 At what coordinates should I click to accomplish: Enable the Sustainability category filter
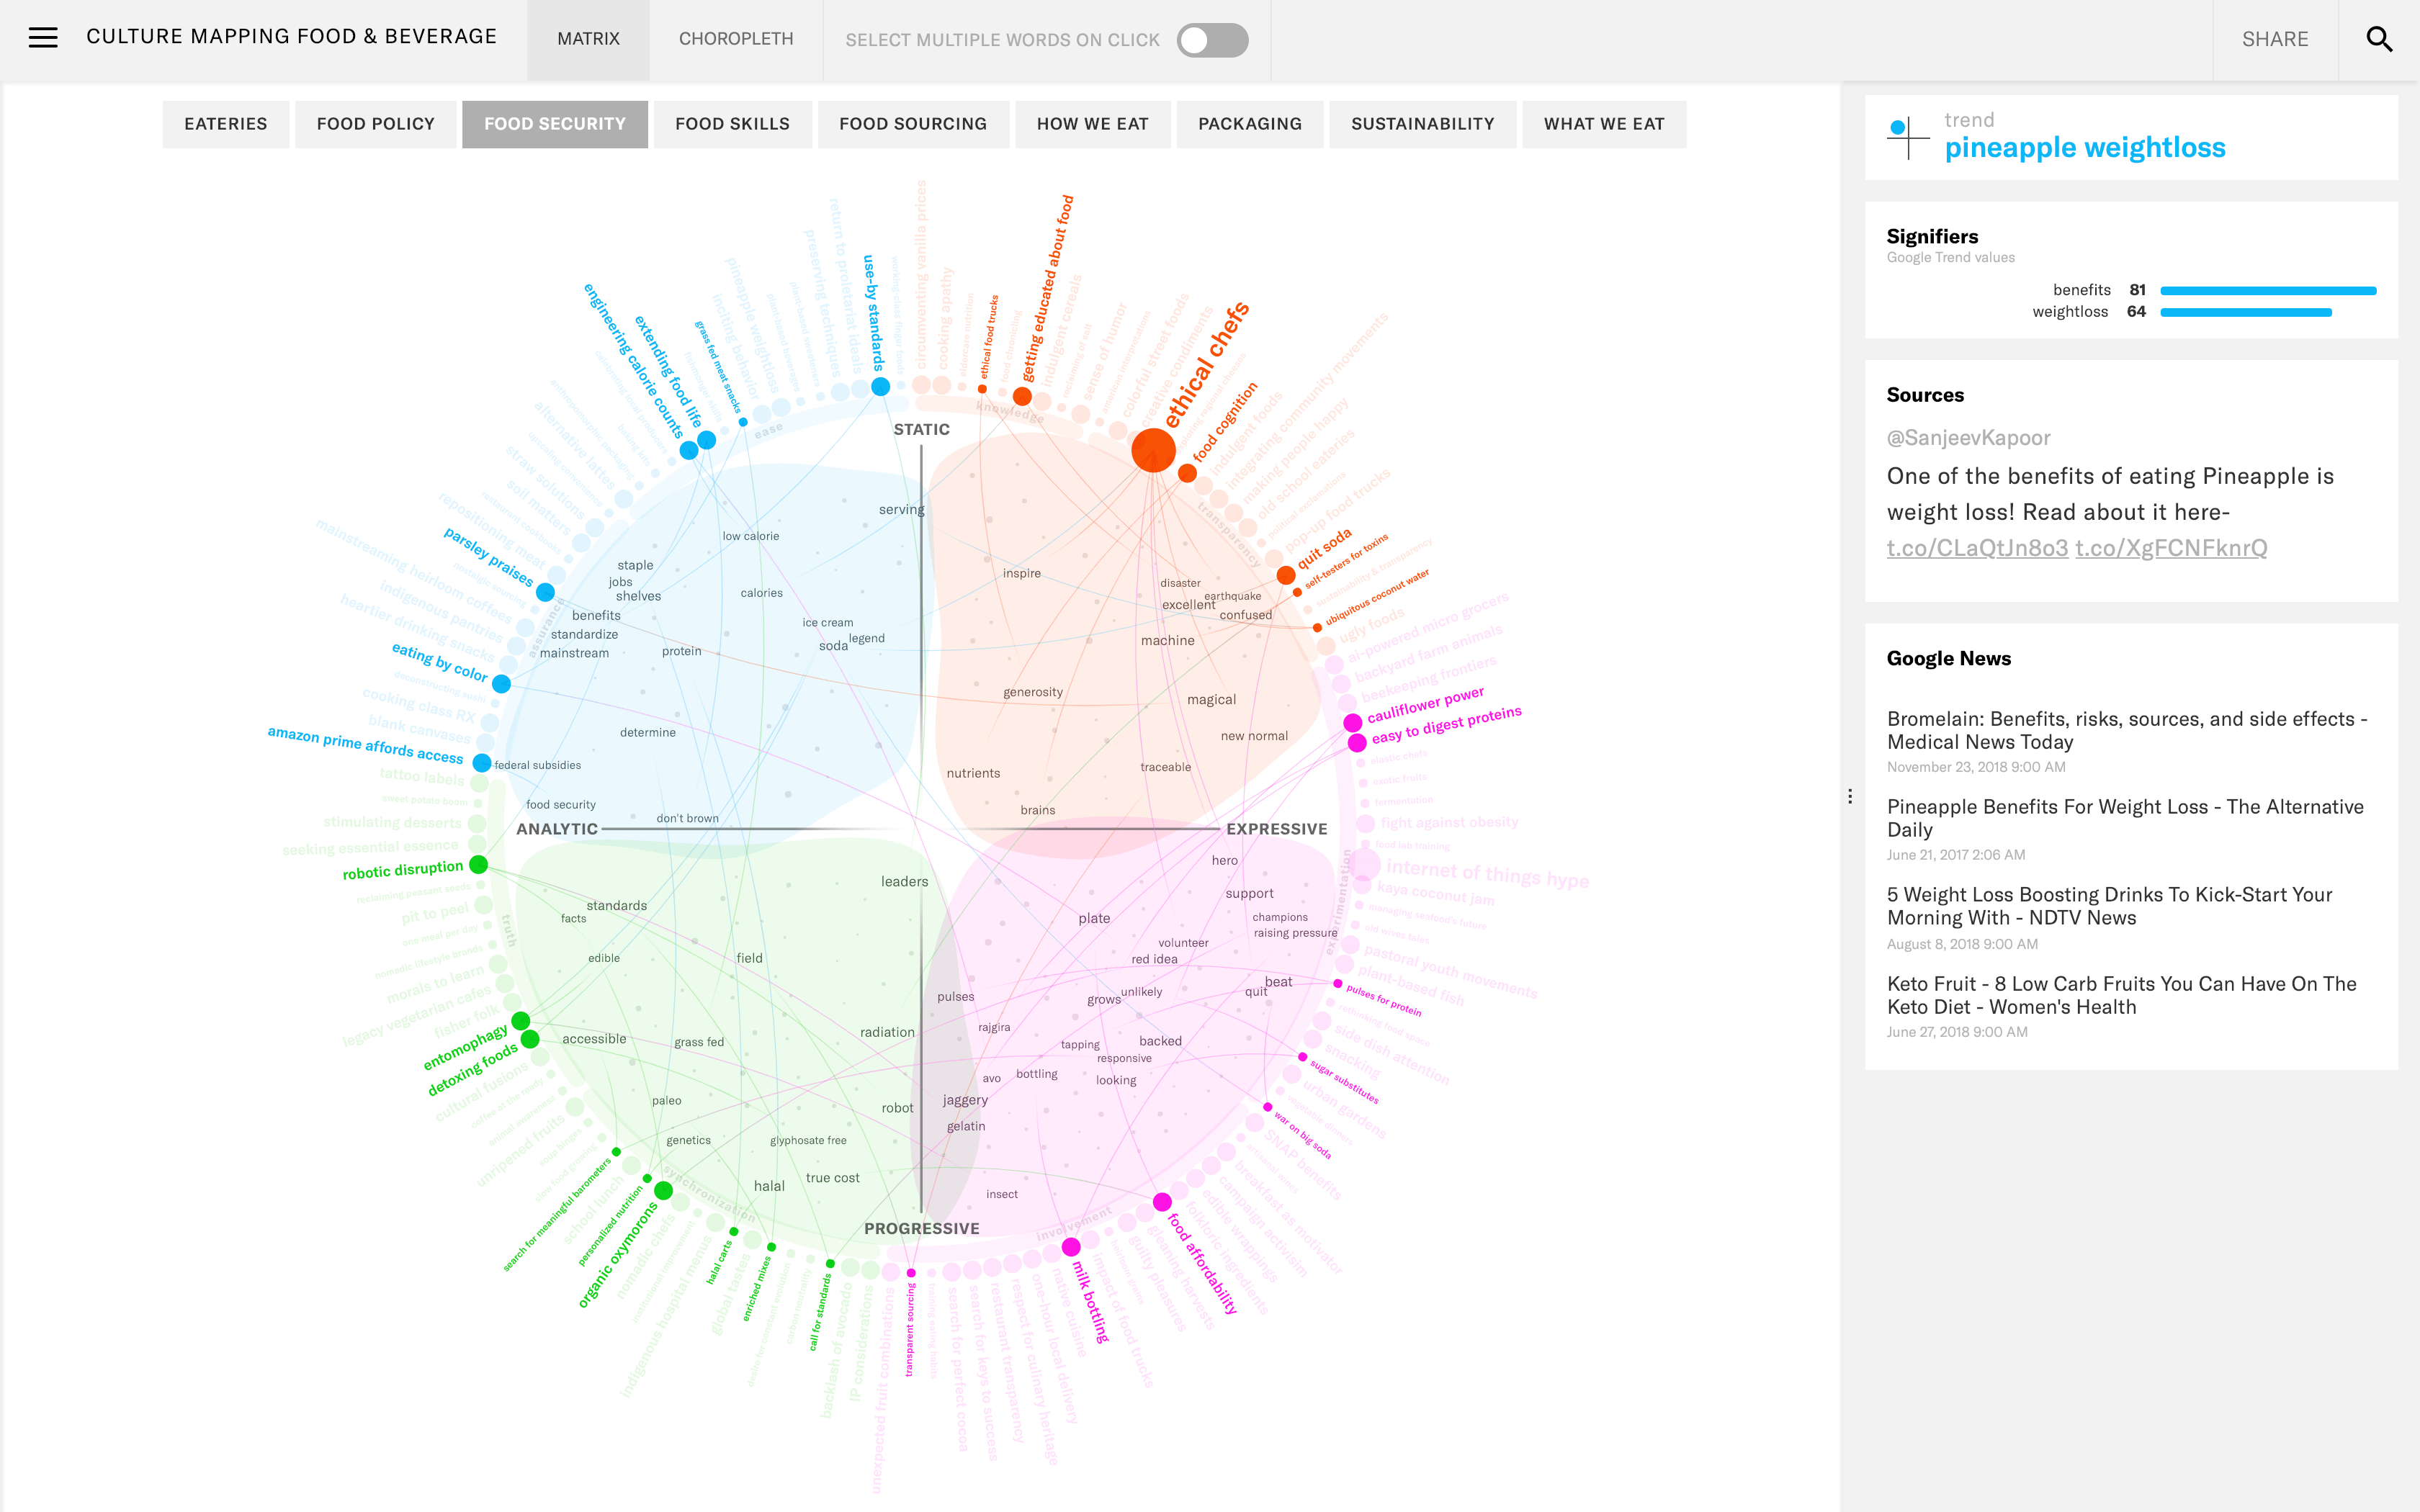tap(1422, 124)
